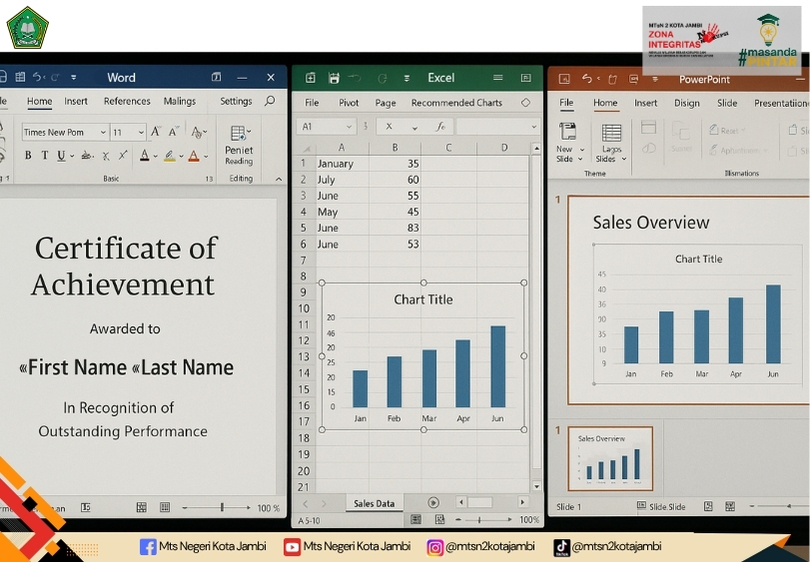The width and height of the screenshot is (810, 562).
Task: Select the Sales Overview slide thumbnail
Action: click(610, 459)
